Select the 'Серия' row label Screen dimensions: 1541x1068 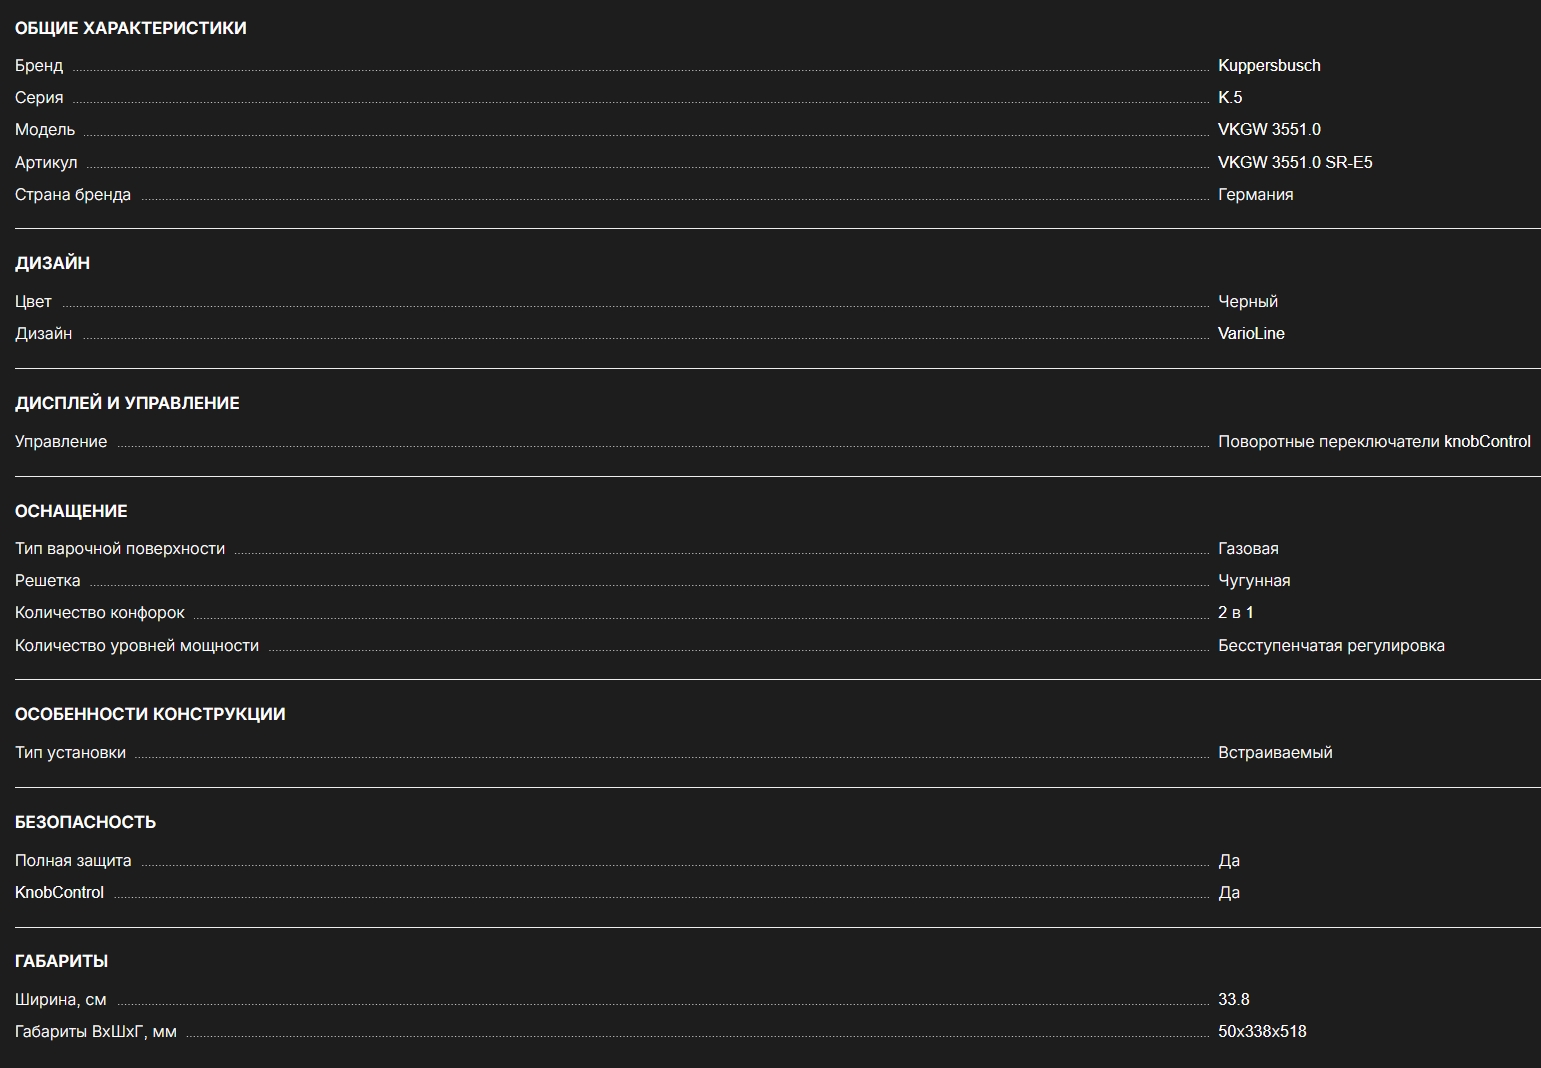coord(39,98)
